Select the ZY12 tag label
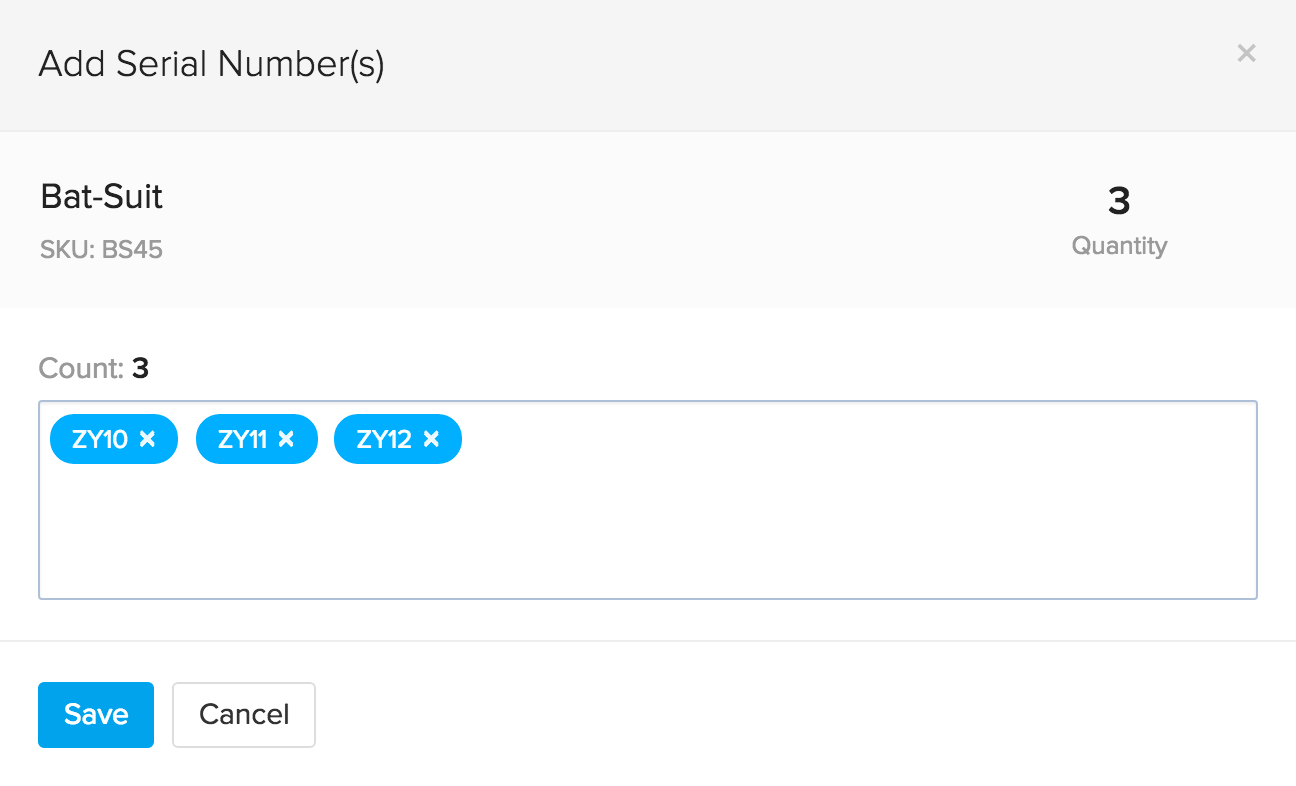1296x786 pixels. pos(384,439)
